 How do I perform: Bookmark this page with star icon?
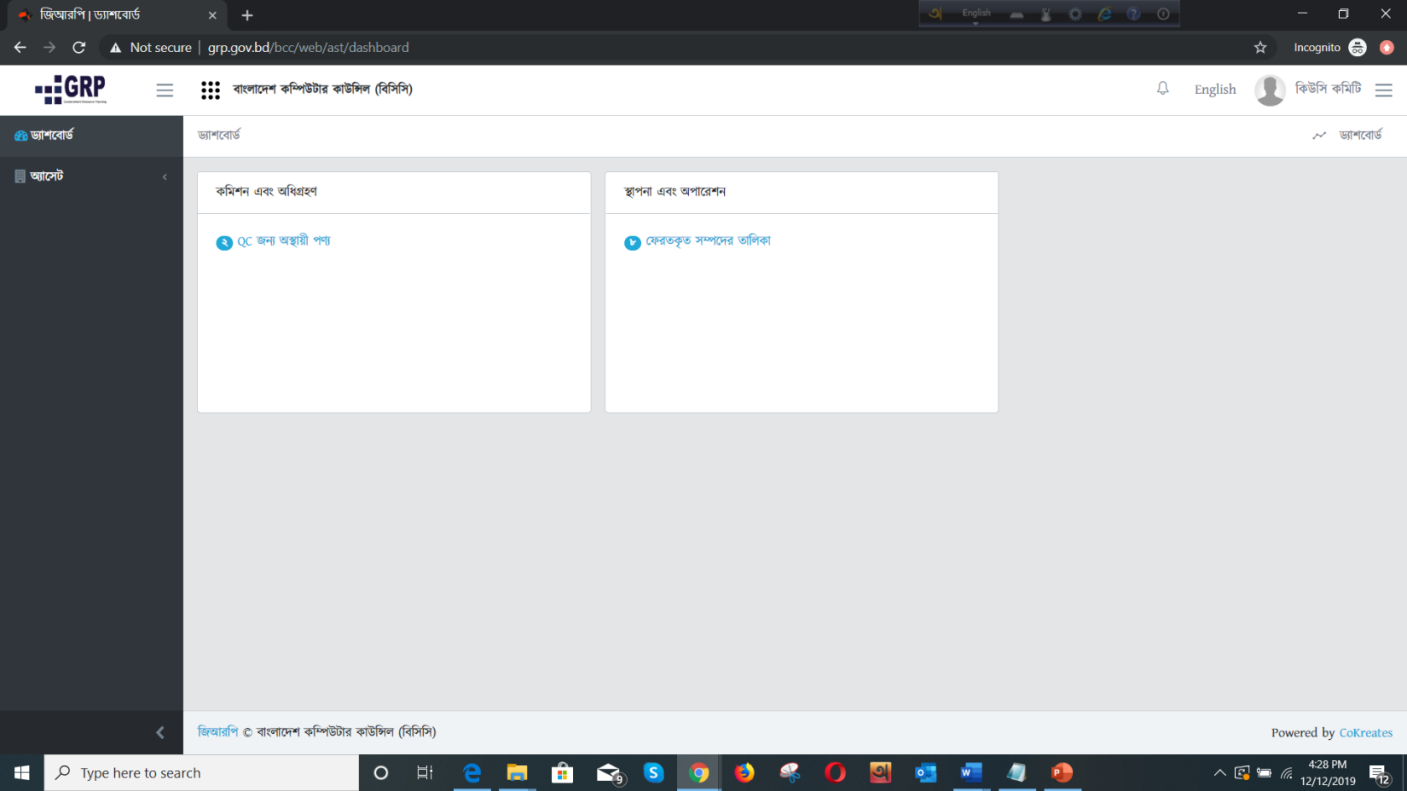click(x=1260, y=47)
